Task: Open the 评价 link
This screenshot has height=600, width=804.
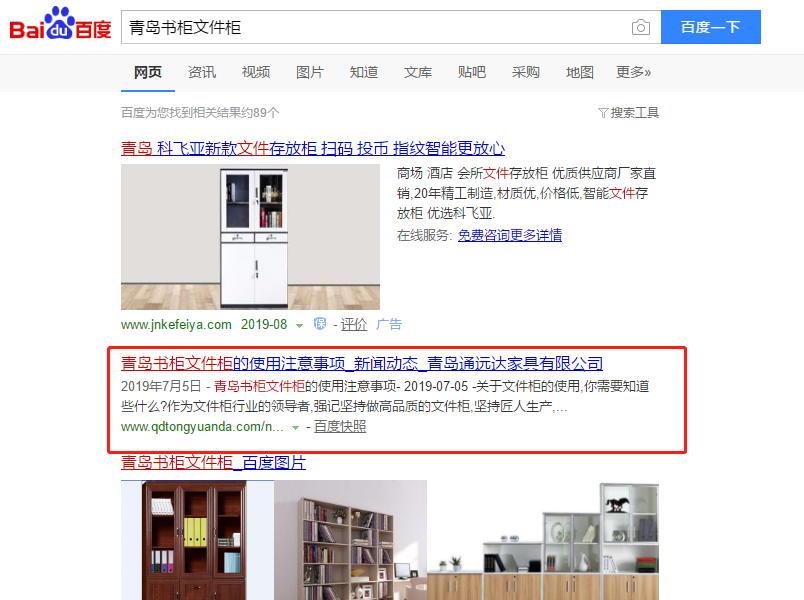Action: pyautogui.click(x=354, y=324)
